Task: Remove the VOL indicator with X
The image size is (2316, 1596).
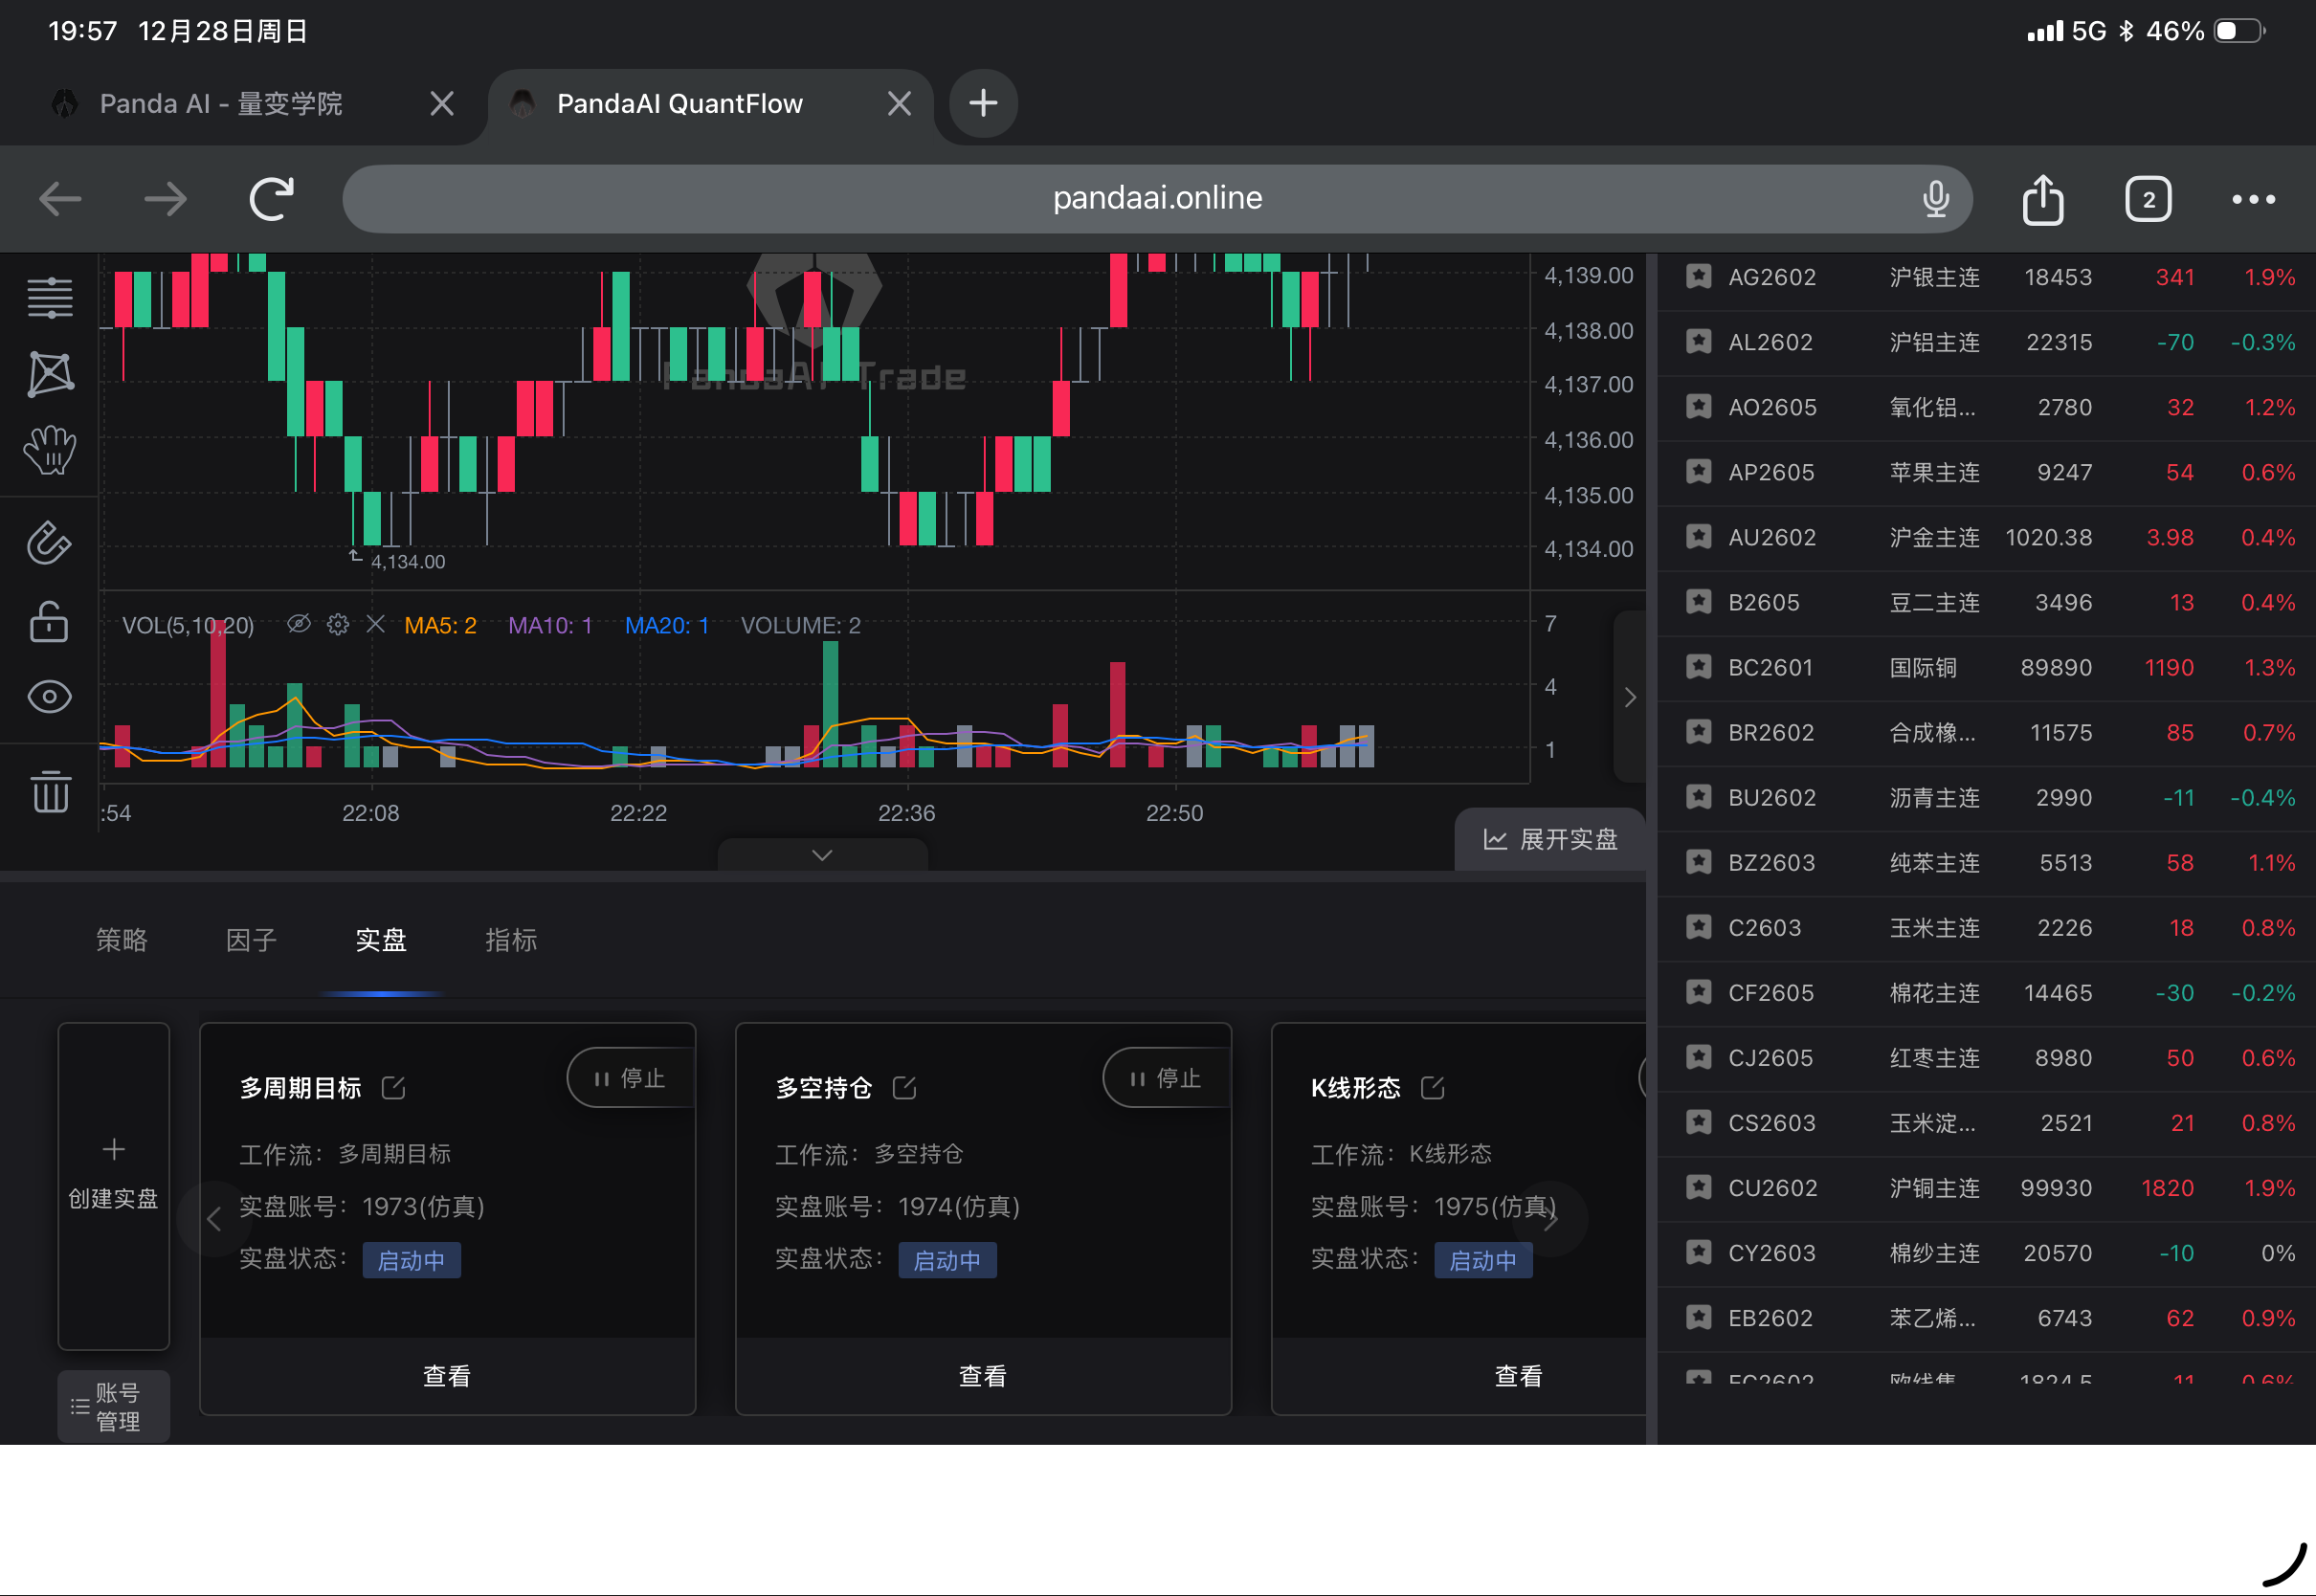Action: tap(376, 624)
